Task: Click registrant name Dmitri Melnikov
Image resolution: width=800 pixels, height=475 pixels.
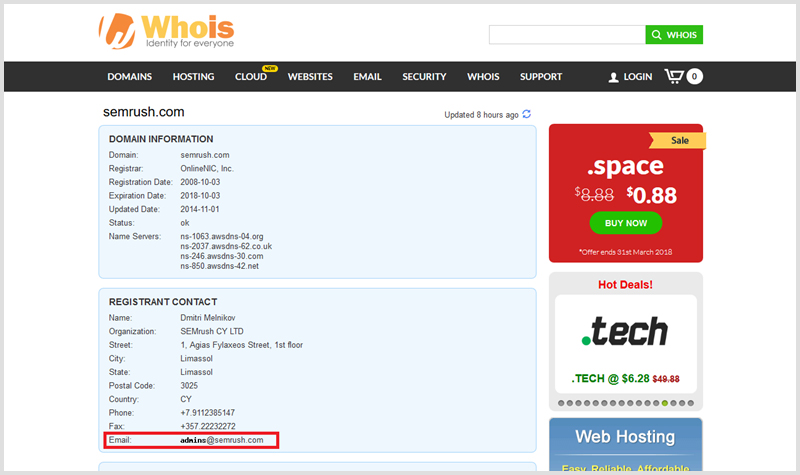Action: point(208,318)
